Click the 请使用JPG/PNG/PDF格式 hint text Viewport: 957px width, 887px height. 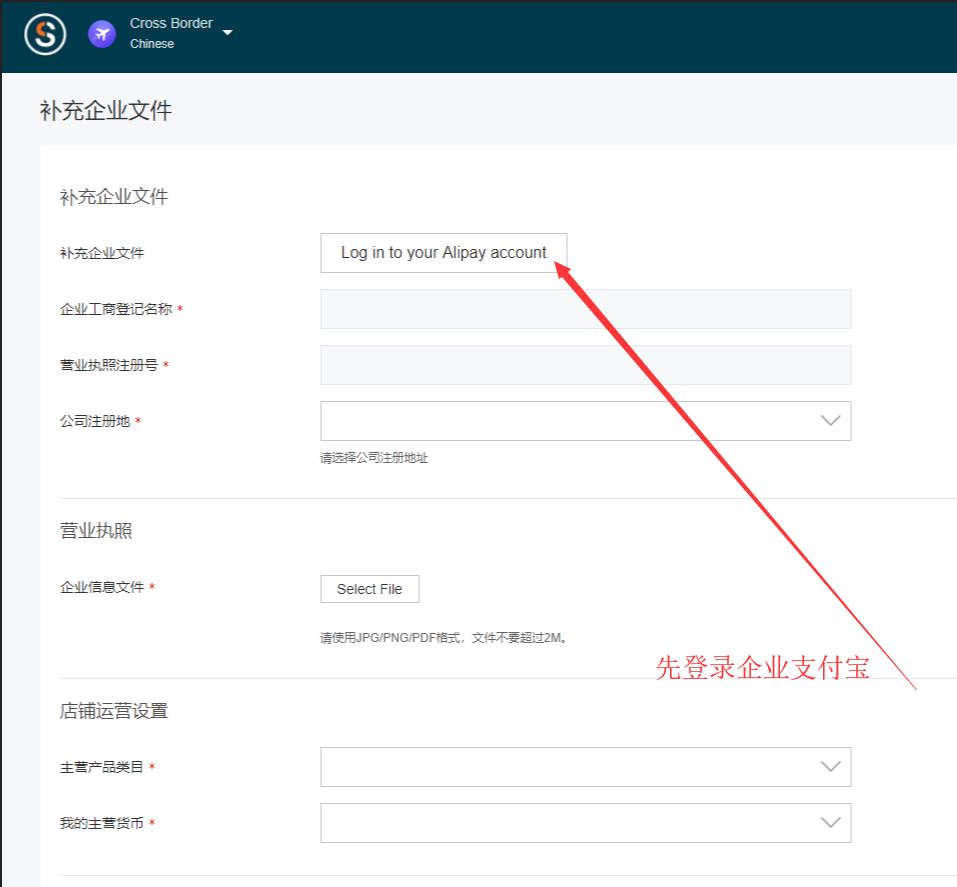pos(444,638)
